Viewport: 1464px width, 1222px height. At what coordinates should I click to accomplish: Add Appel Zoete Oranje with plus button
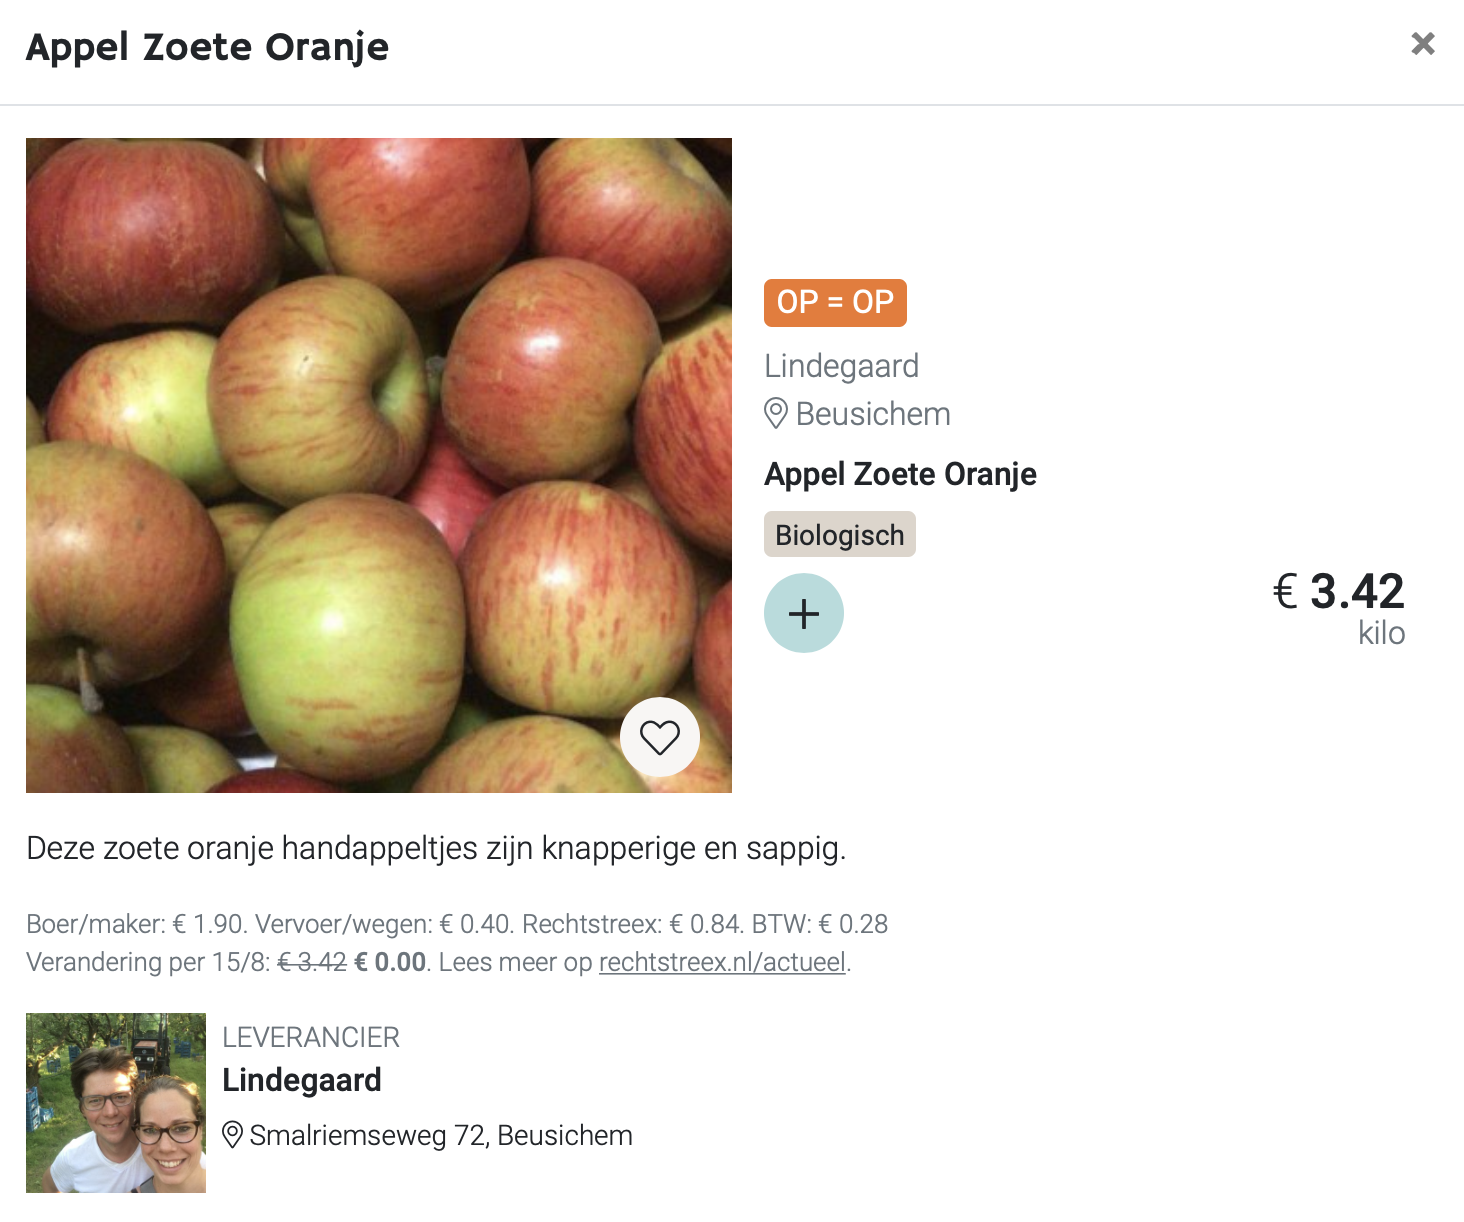coord(804,613)
